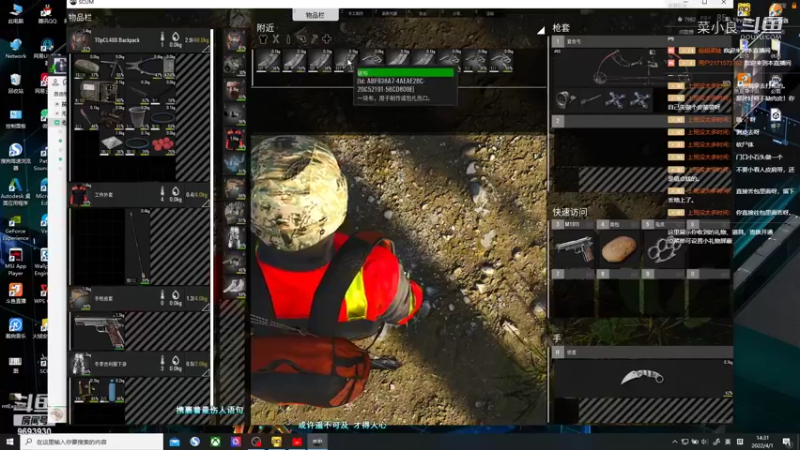Select the long stick in work jacket

[138, 246]
